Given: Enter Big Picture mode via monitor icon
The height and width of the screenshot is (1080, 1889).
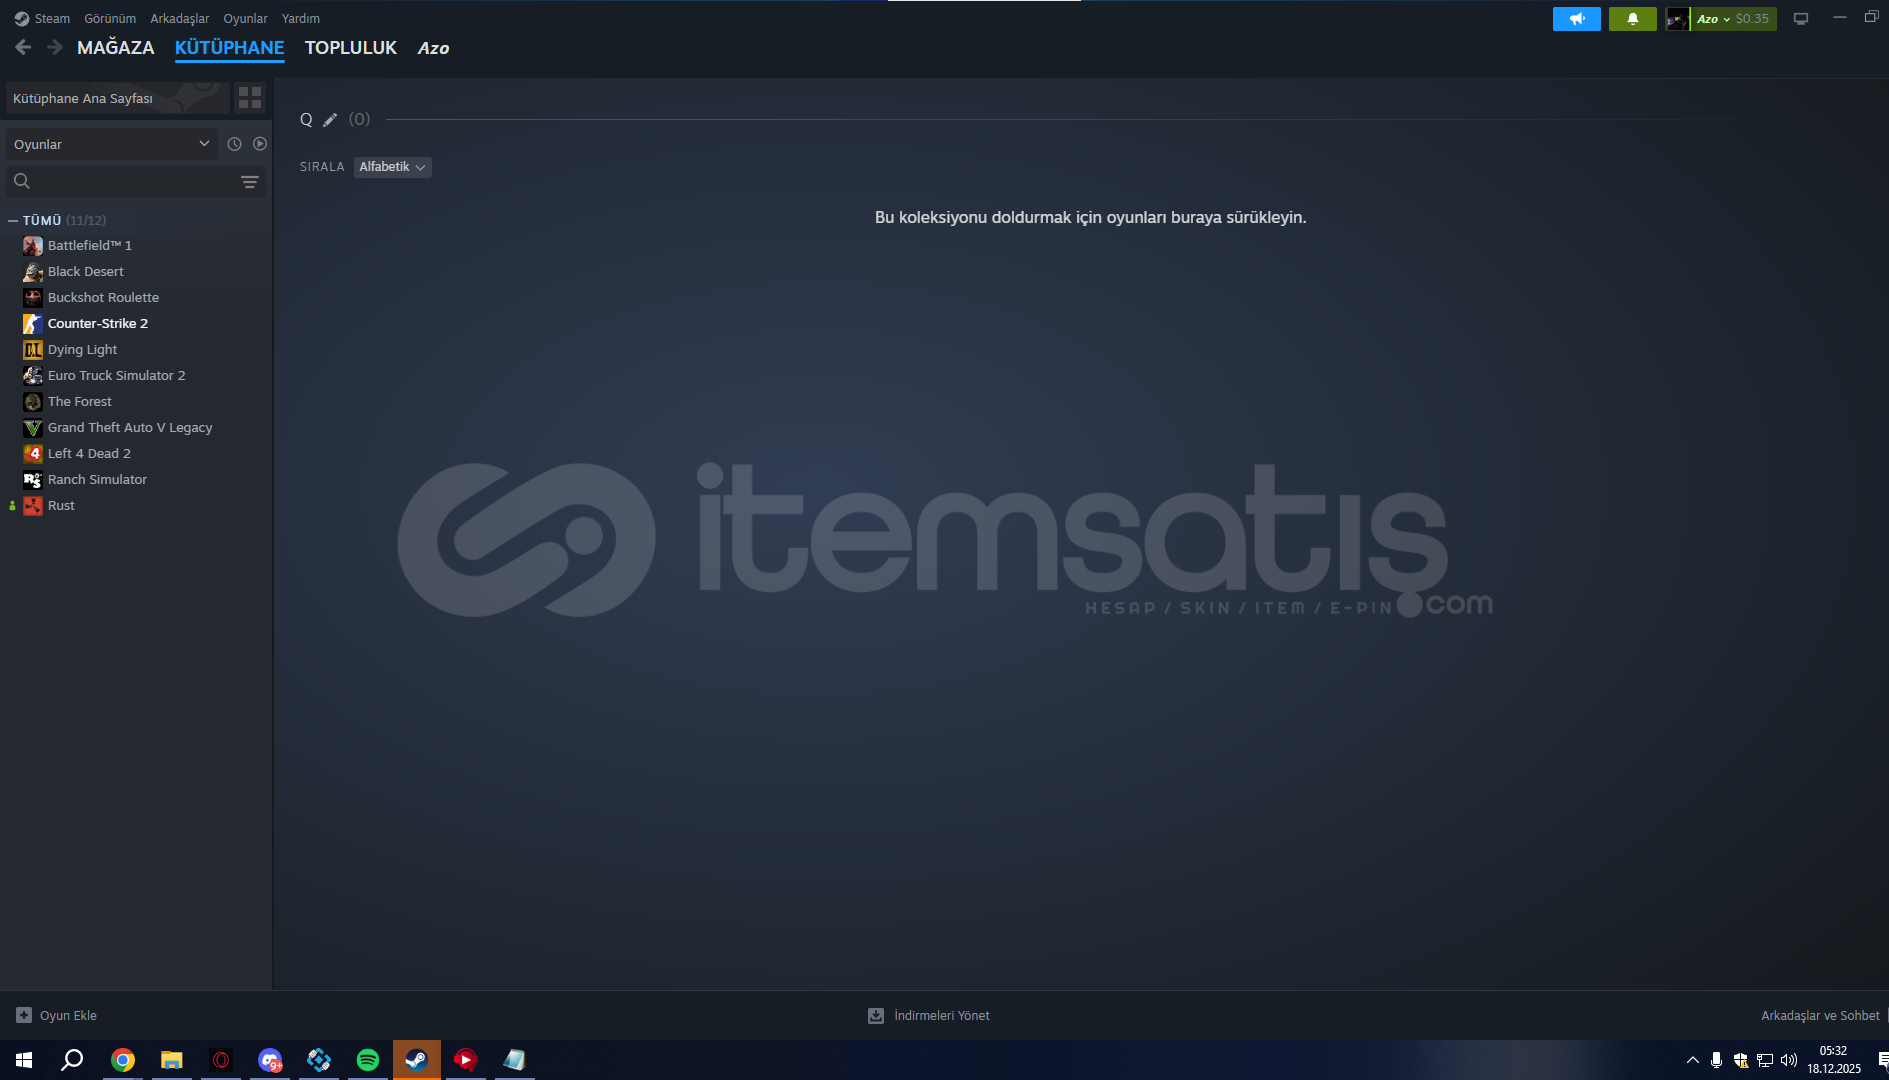Looking at the screenshot, I should [1801, 19].
